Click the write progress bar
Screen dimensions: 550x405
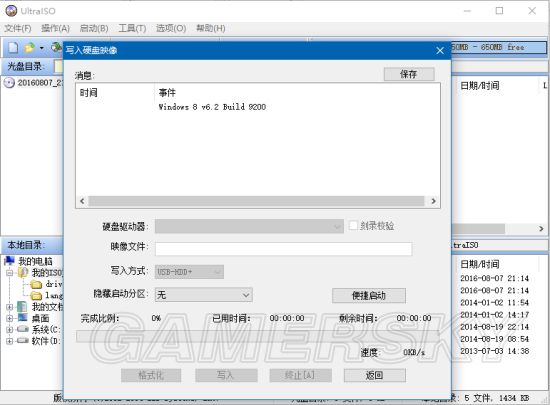tap(258, 336)
